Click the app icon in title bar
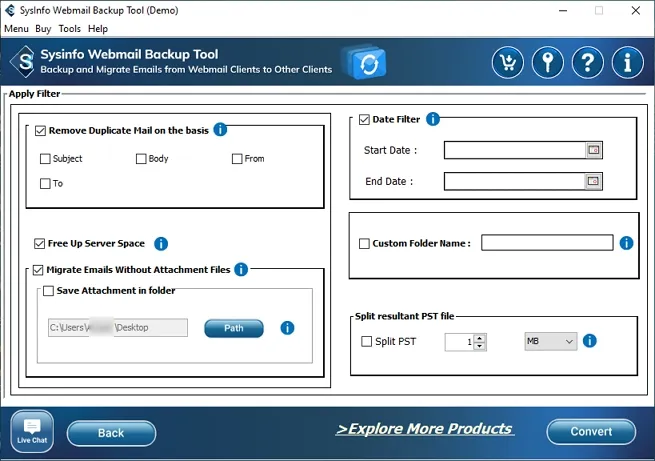Image resolution: width=655 pixels, height=461 pixels. pos(10,10)
